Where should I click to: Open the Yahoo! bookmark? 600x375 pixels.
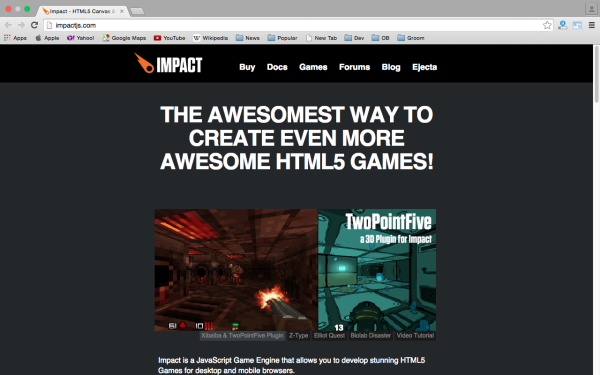pyautogui.click(x=80, y=38)
